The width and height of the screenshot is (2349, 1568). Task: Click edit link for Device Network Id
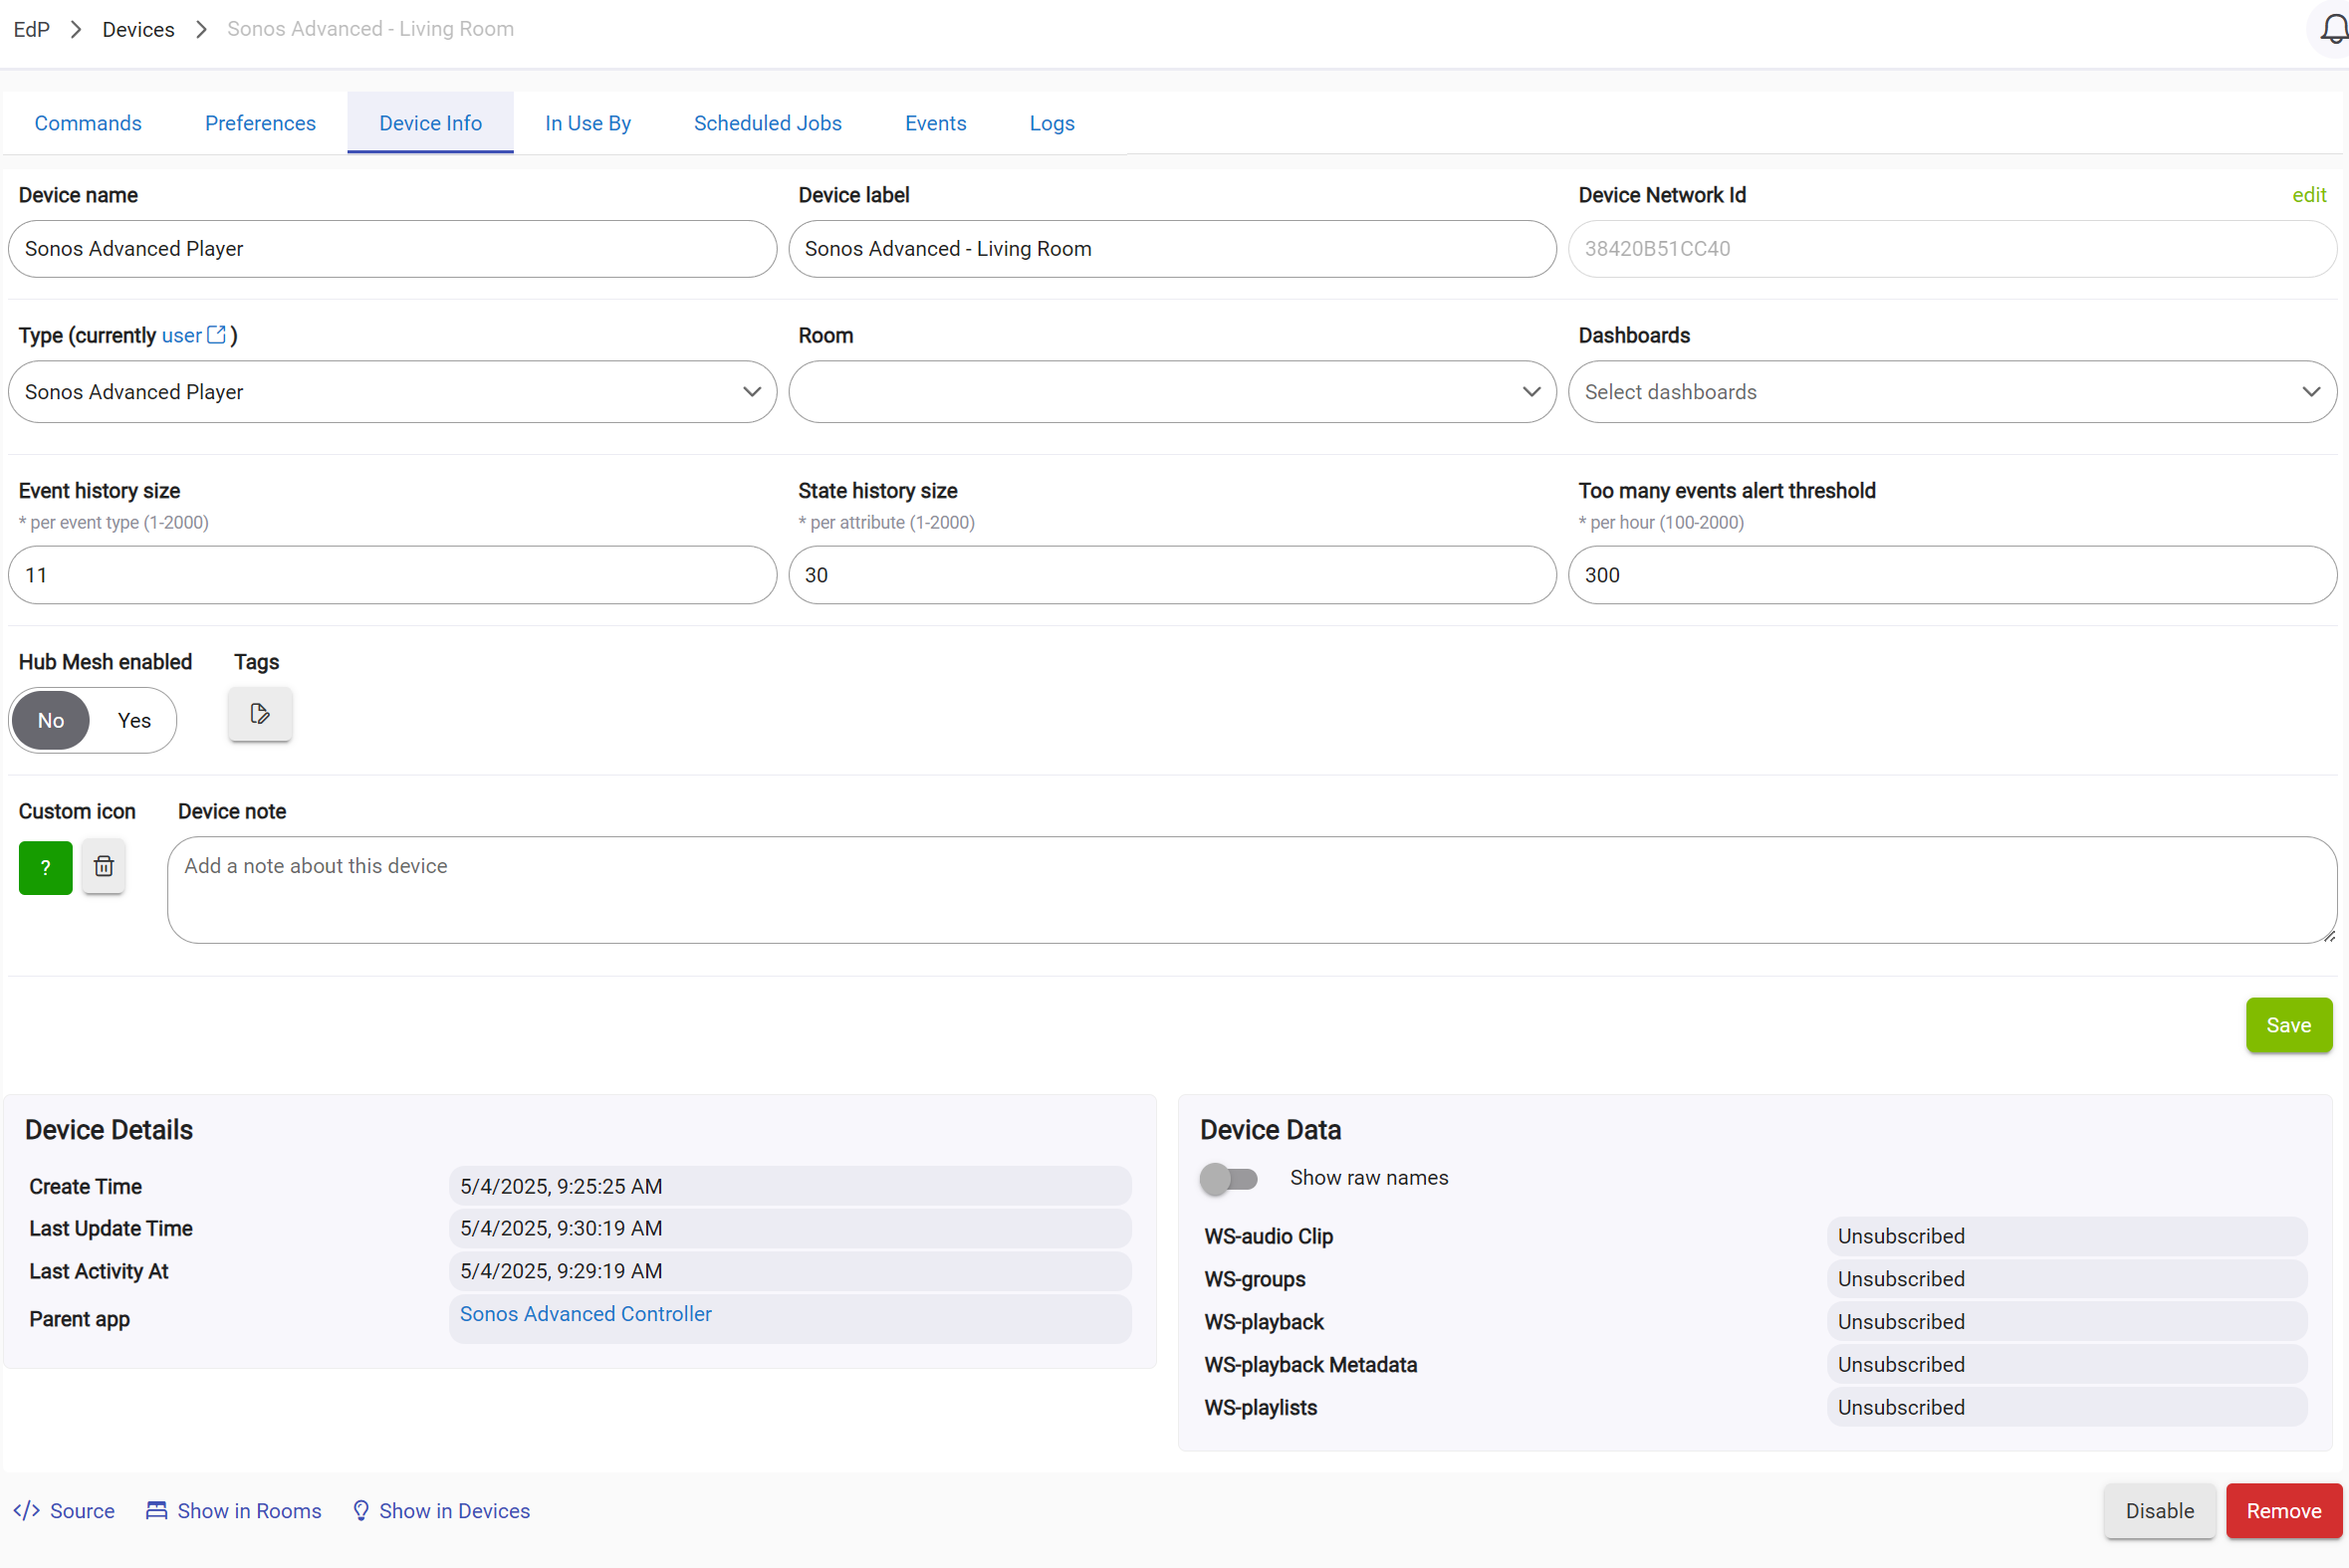click(x=2310, y=195)
